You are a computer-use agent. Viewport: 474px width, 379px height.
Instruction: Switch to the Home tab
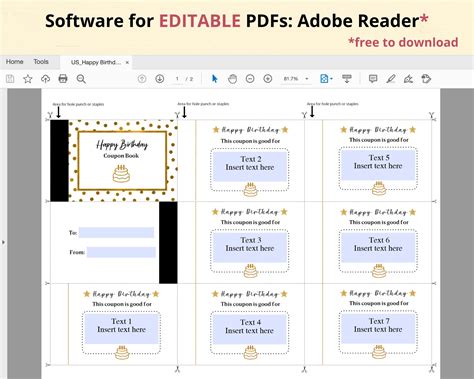tap(15, 62)
